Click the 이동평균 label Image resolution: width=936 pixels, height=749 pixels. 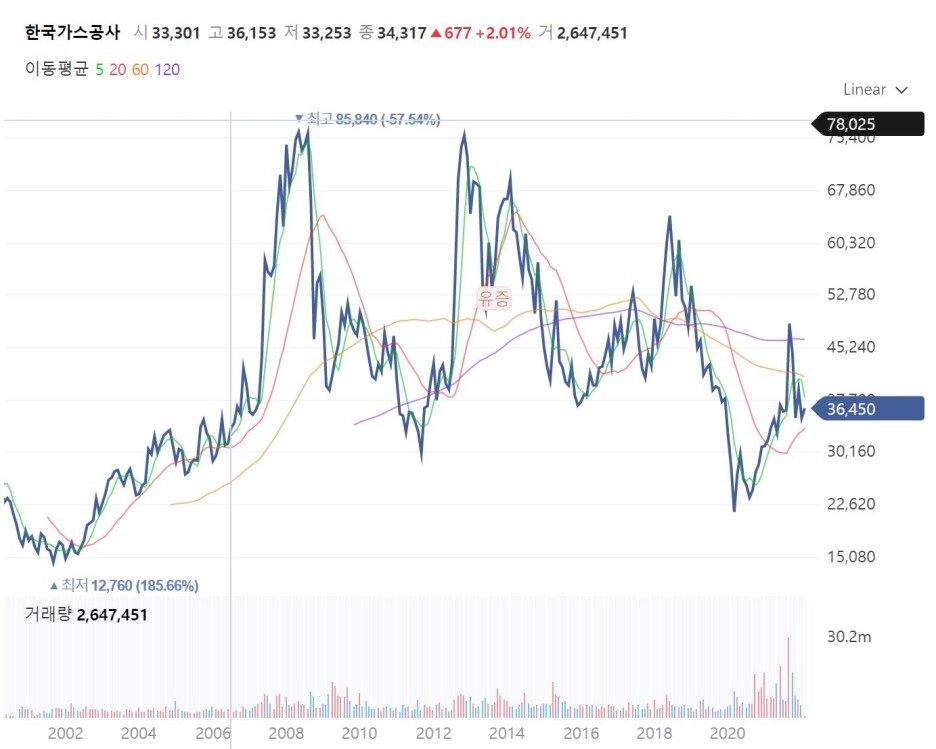[x=56, y=69]
